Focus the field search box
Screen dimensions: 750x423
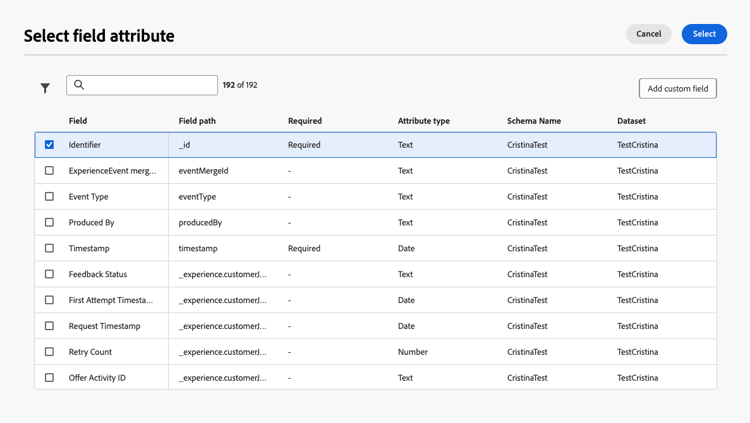pyautogui.click(x=150, y=85)
